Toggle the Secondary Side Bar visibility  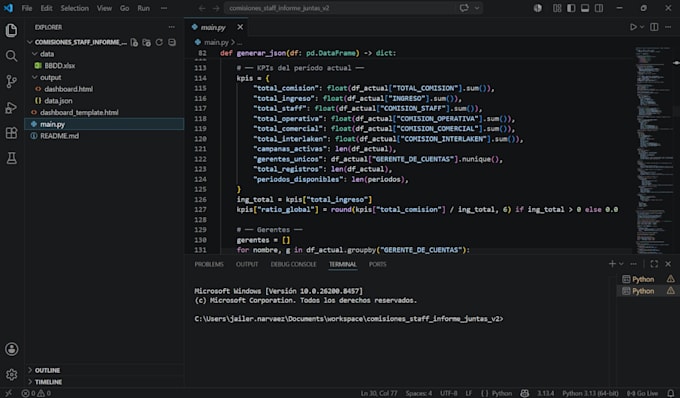point(598,8)
